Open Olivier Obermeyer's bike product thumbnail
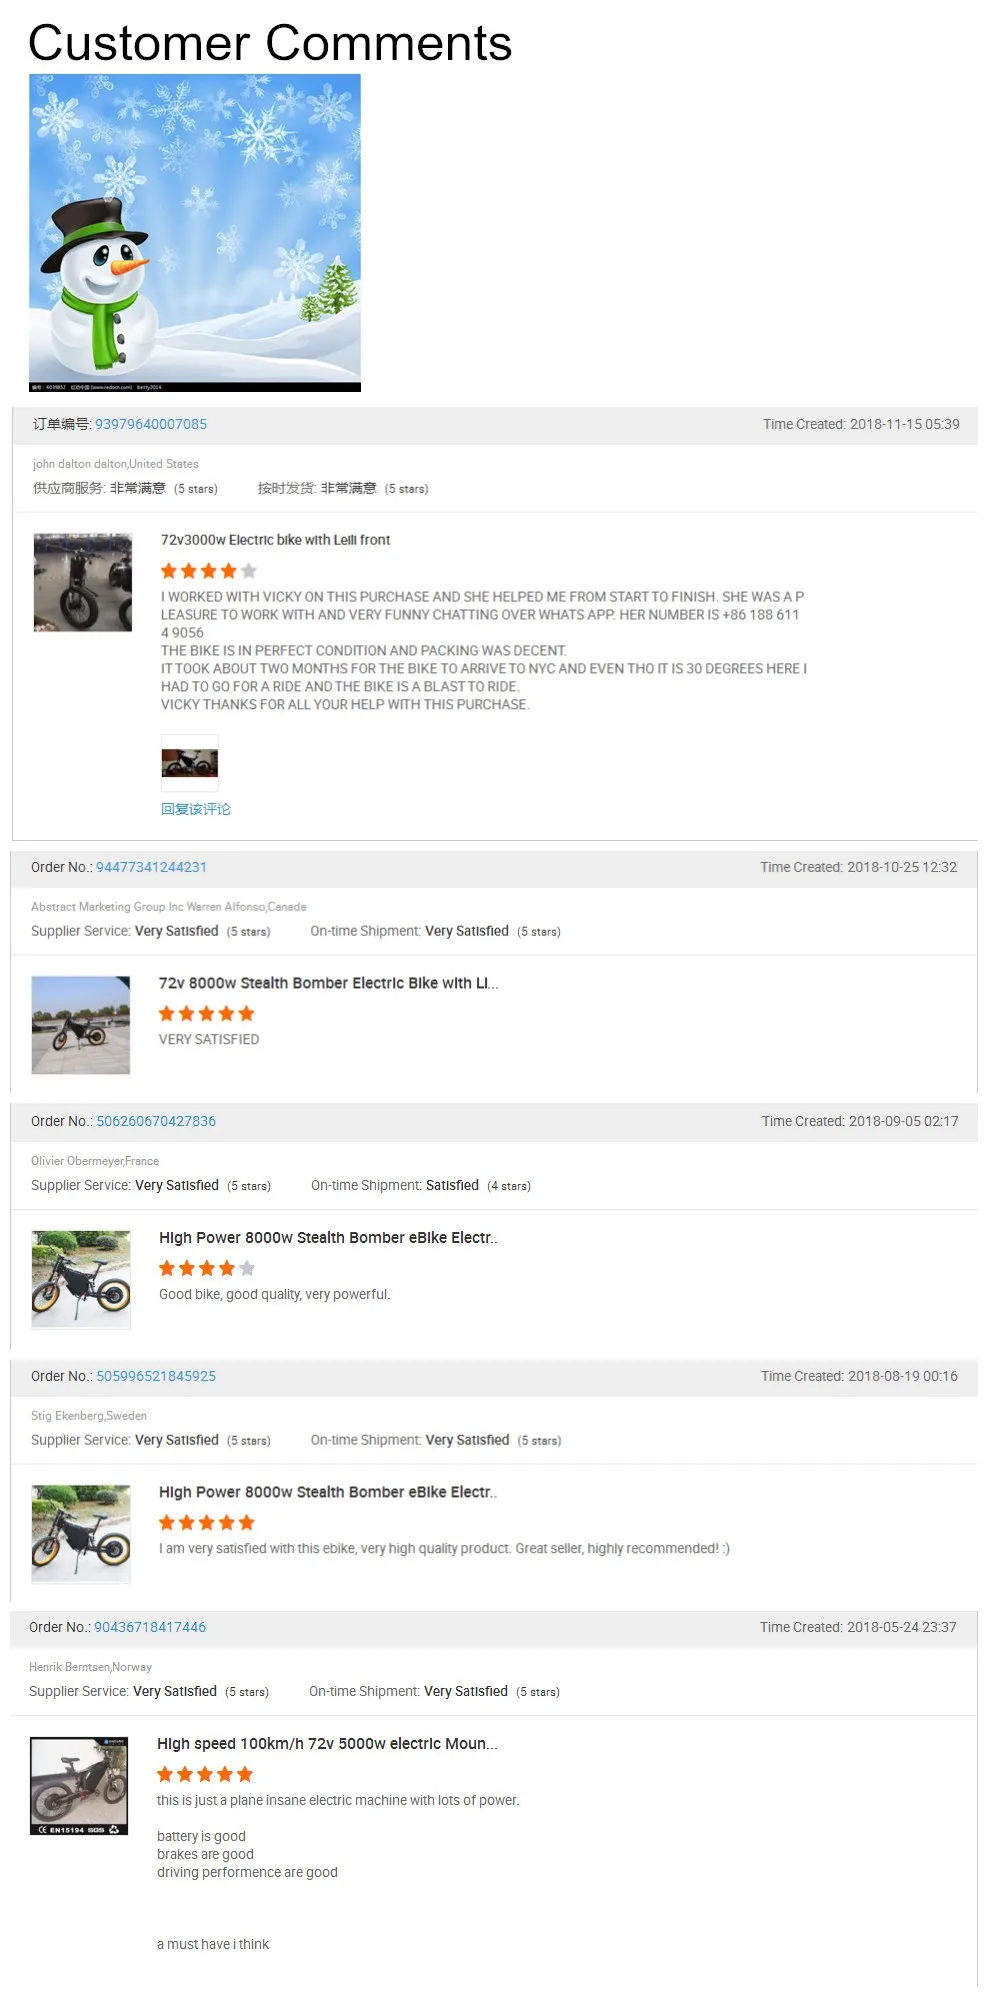The height and width of the screenshot is (1997, 988). click(81, 1279)
